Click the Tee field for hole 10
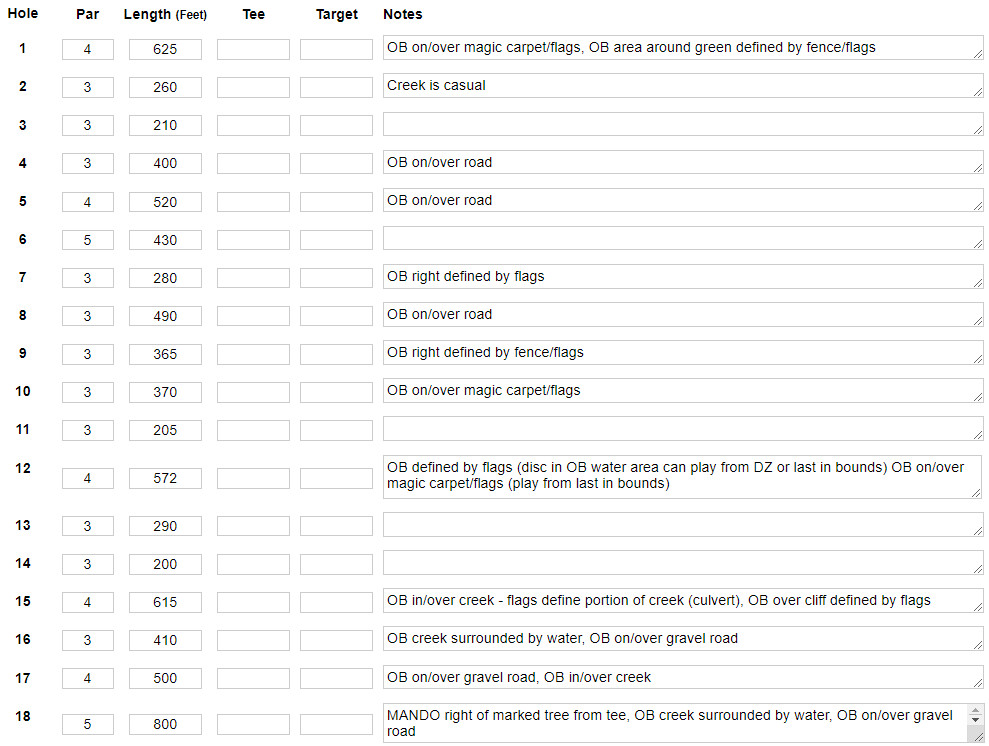 tap(254, 392)
